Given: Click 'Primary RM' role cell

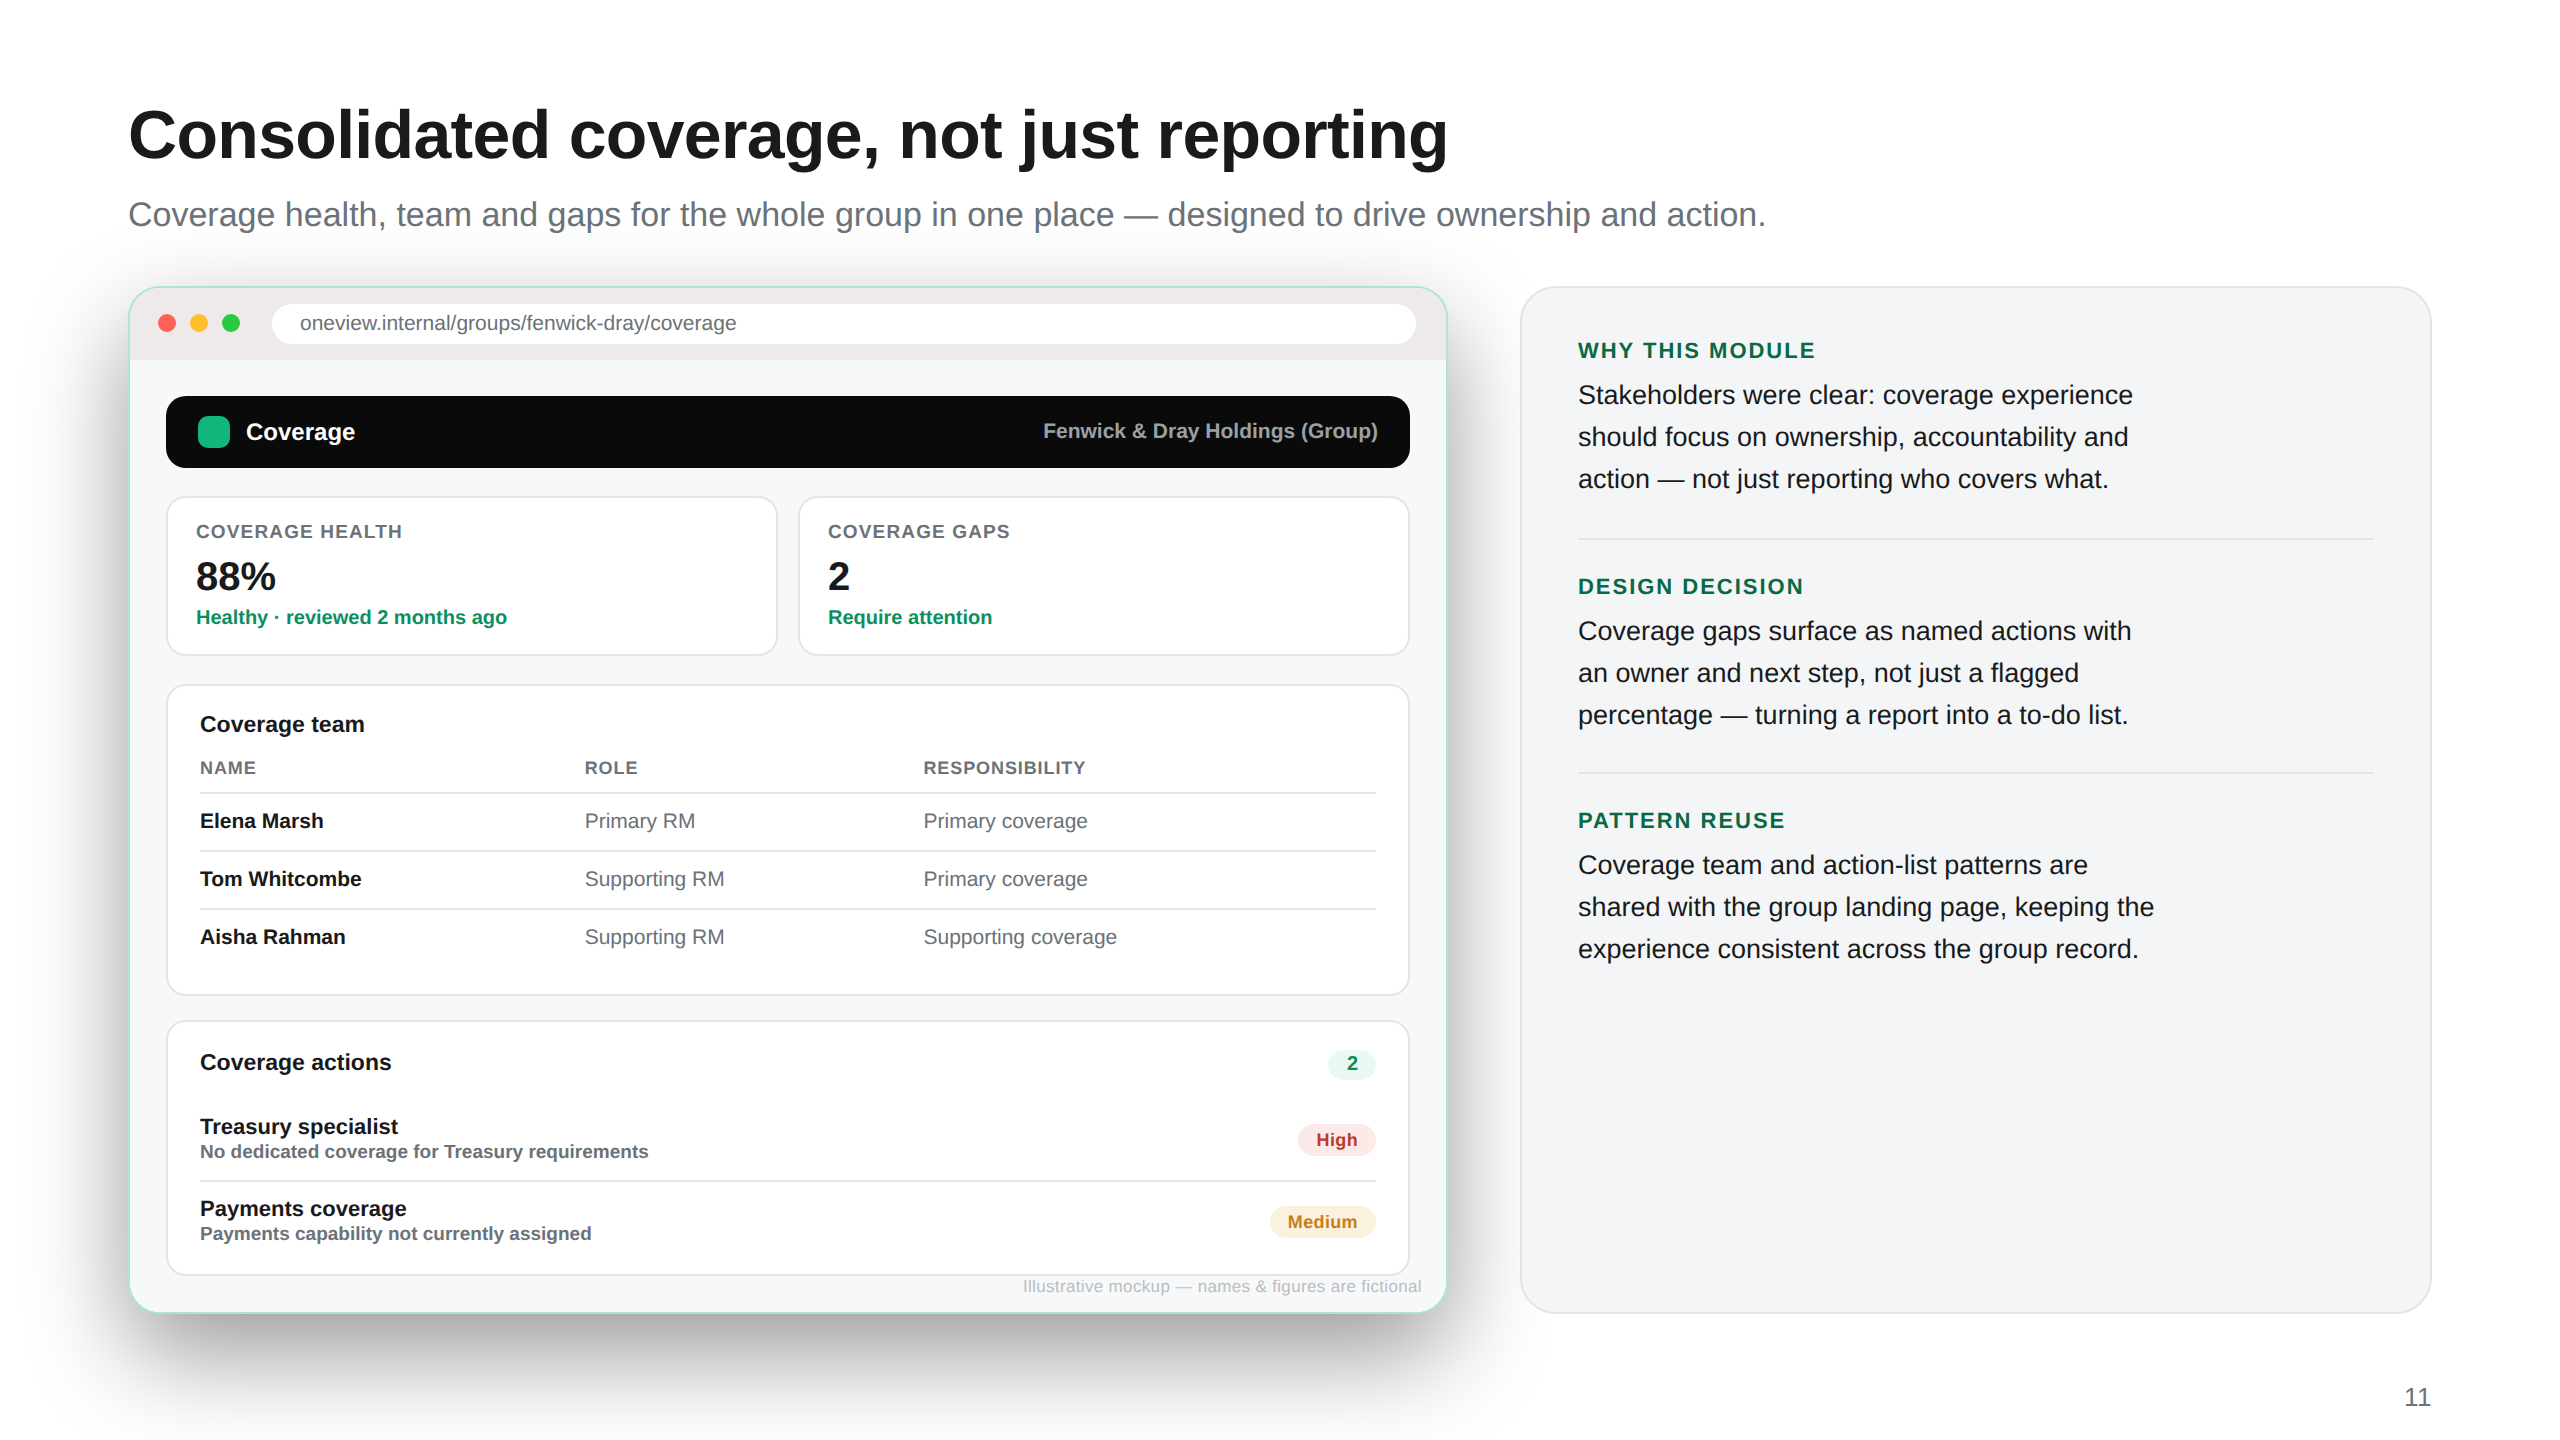Looking at the screenshot, I should pyautogui.click(x=640, y=821).
